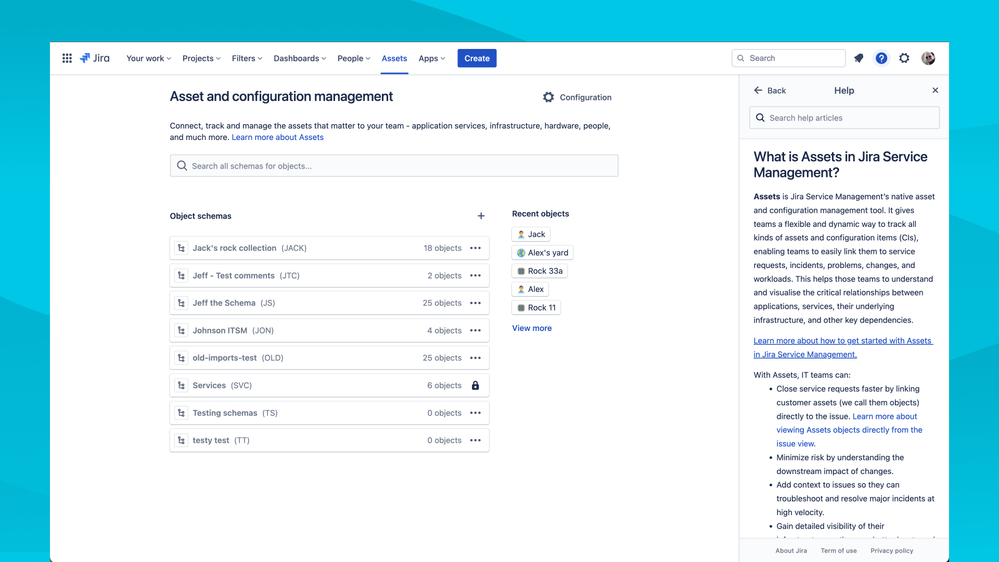Open the app switcher grid icon
The image size is (999, 562).
[67, 58]
